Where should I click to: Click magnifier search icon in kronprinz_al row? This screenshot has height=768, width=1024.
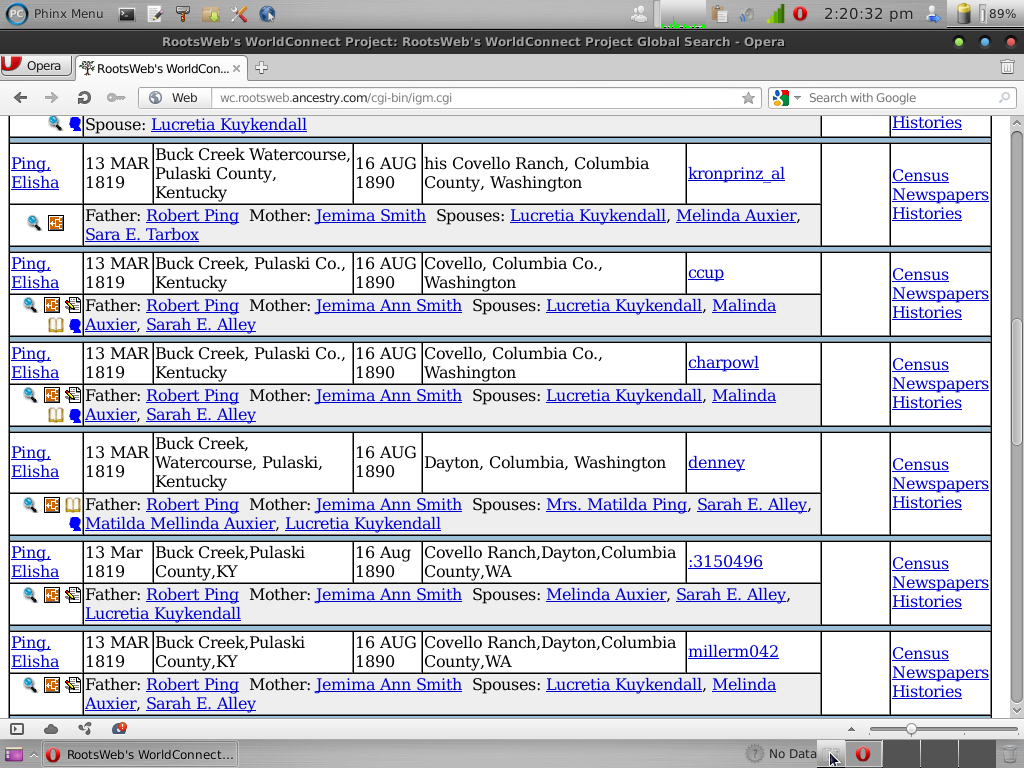34,223
